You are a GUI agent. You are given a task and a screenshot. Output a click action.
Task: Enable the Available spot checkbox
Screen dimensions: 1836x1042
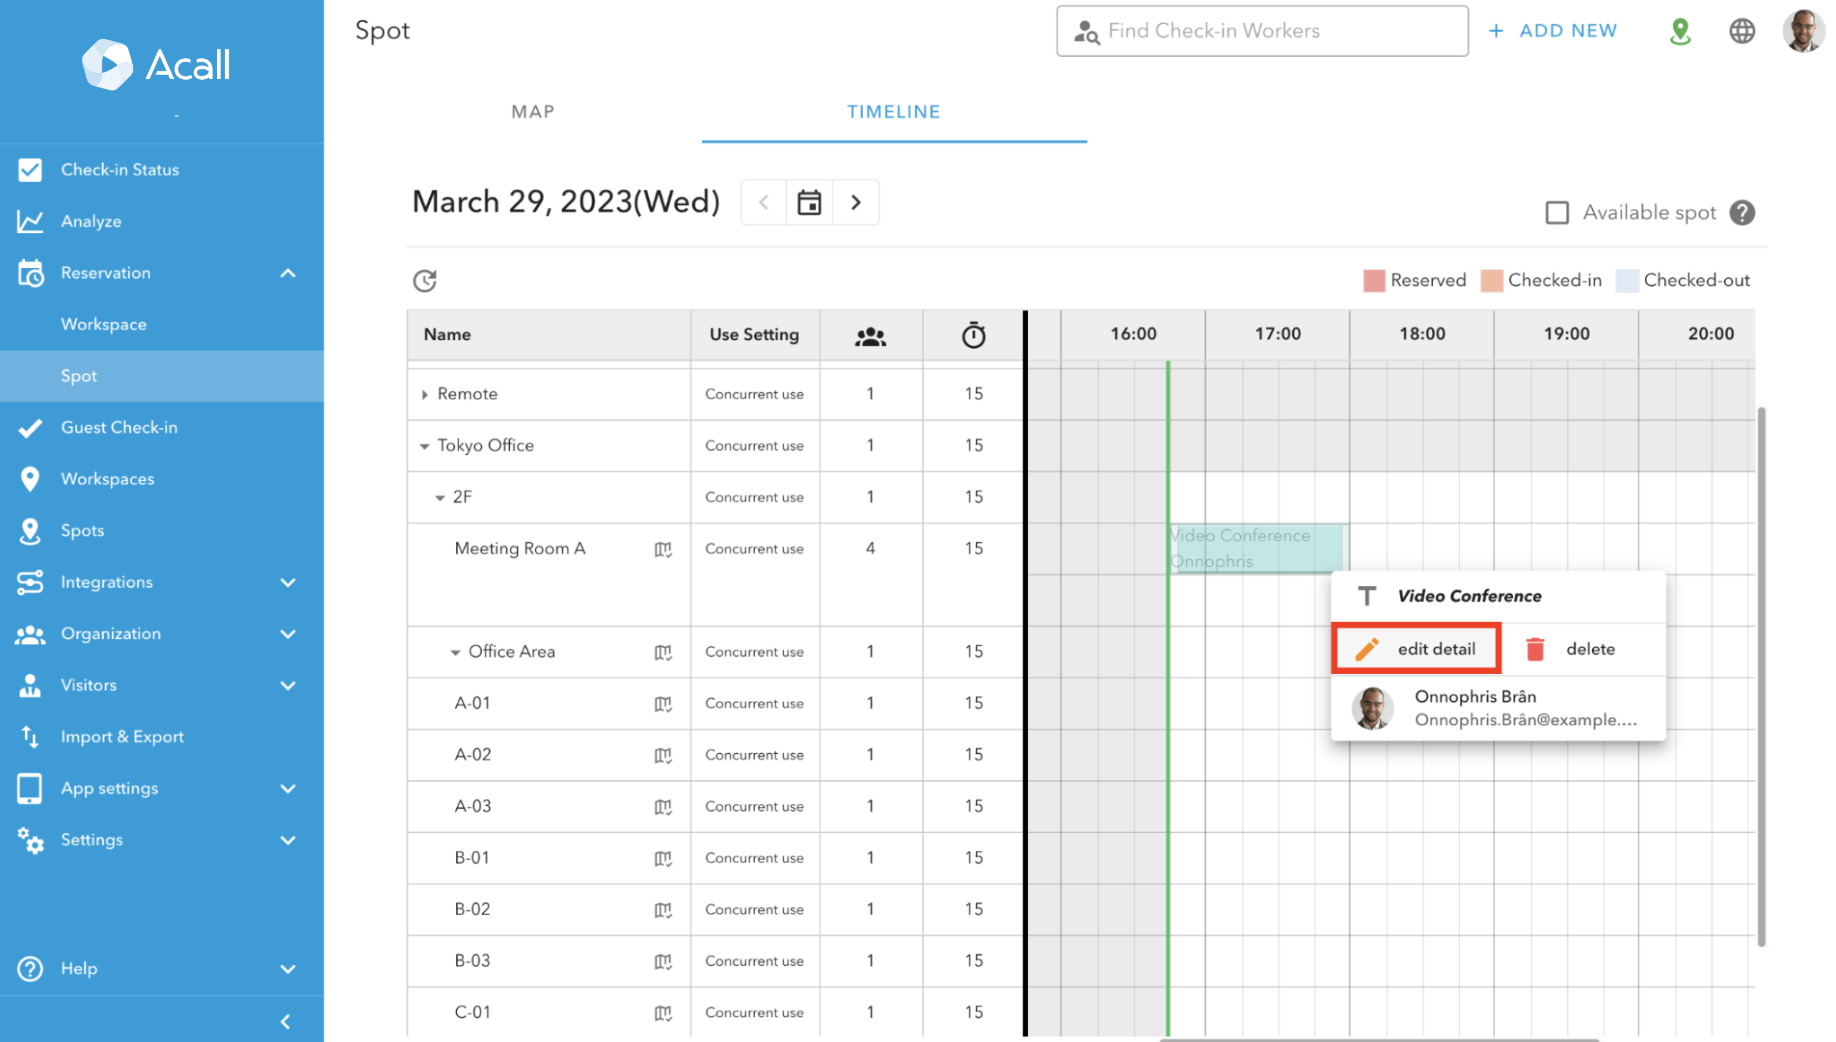1557,212
